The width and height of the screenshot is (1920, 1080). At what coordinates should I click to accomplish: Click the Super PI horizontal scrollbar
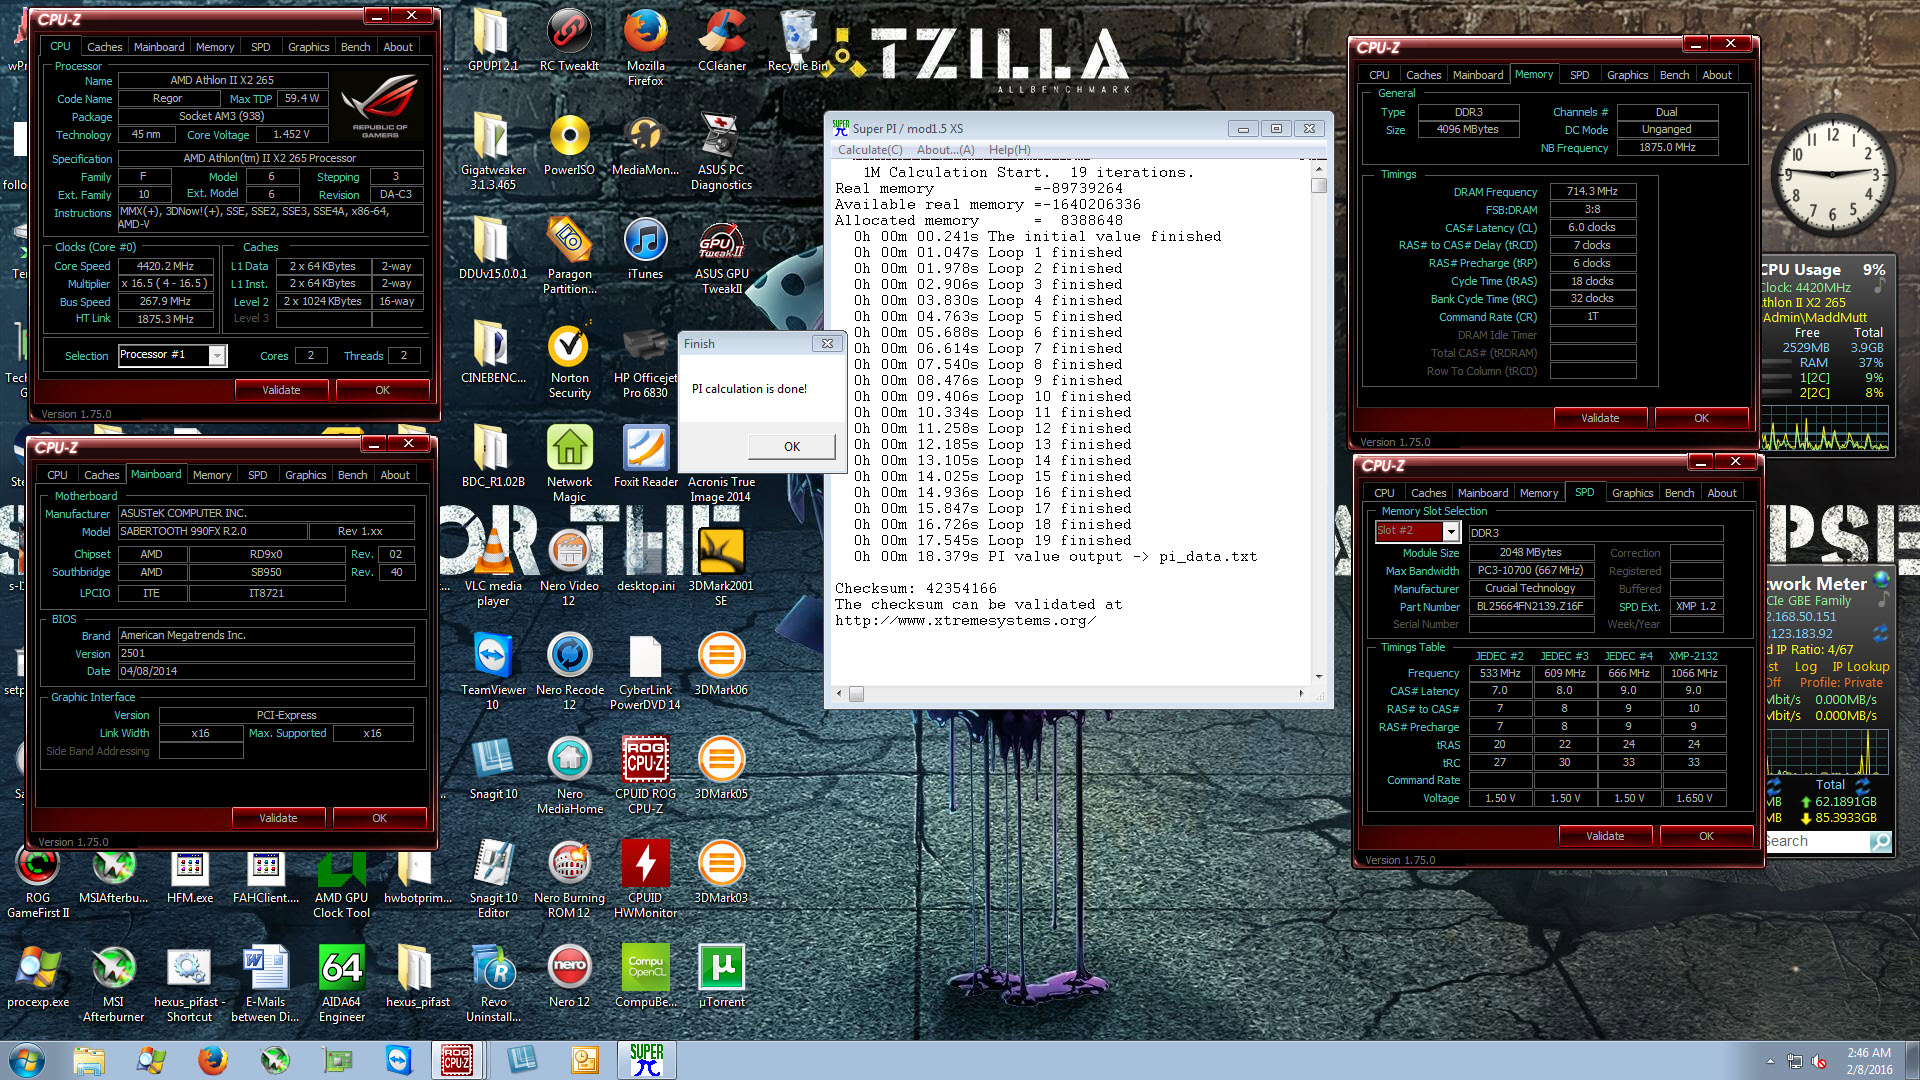coord(1071,694)
